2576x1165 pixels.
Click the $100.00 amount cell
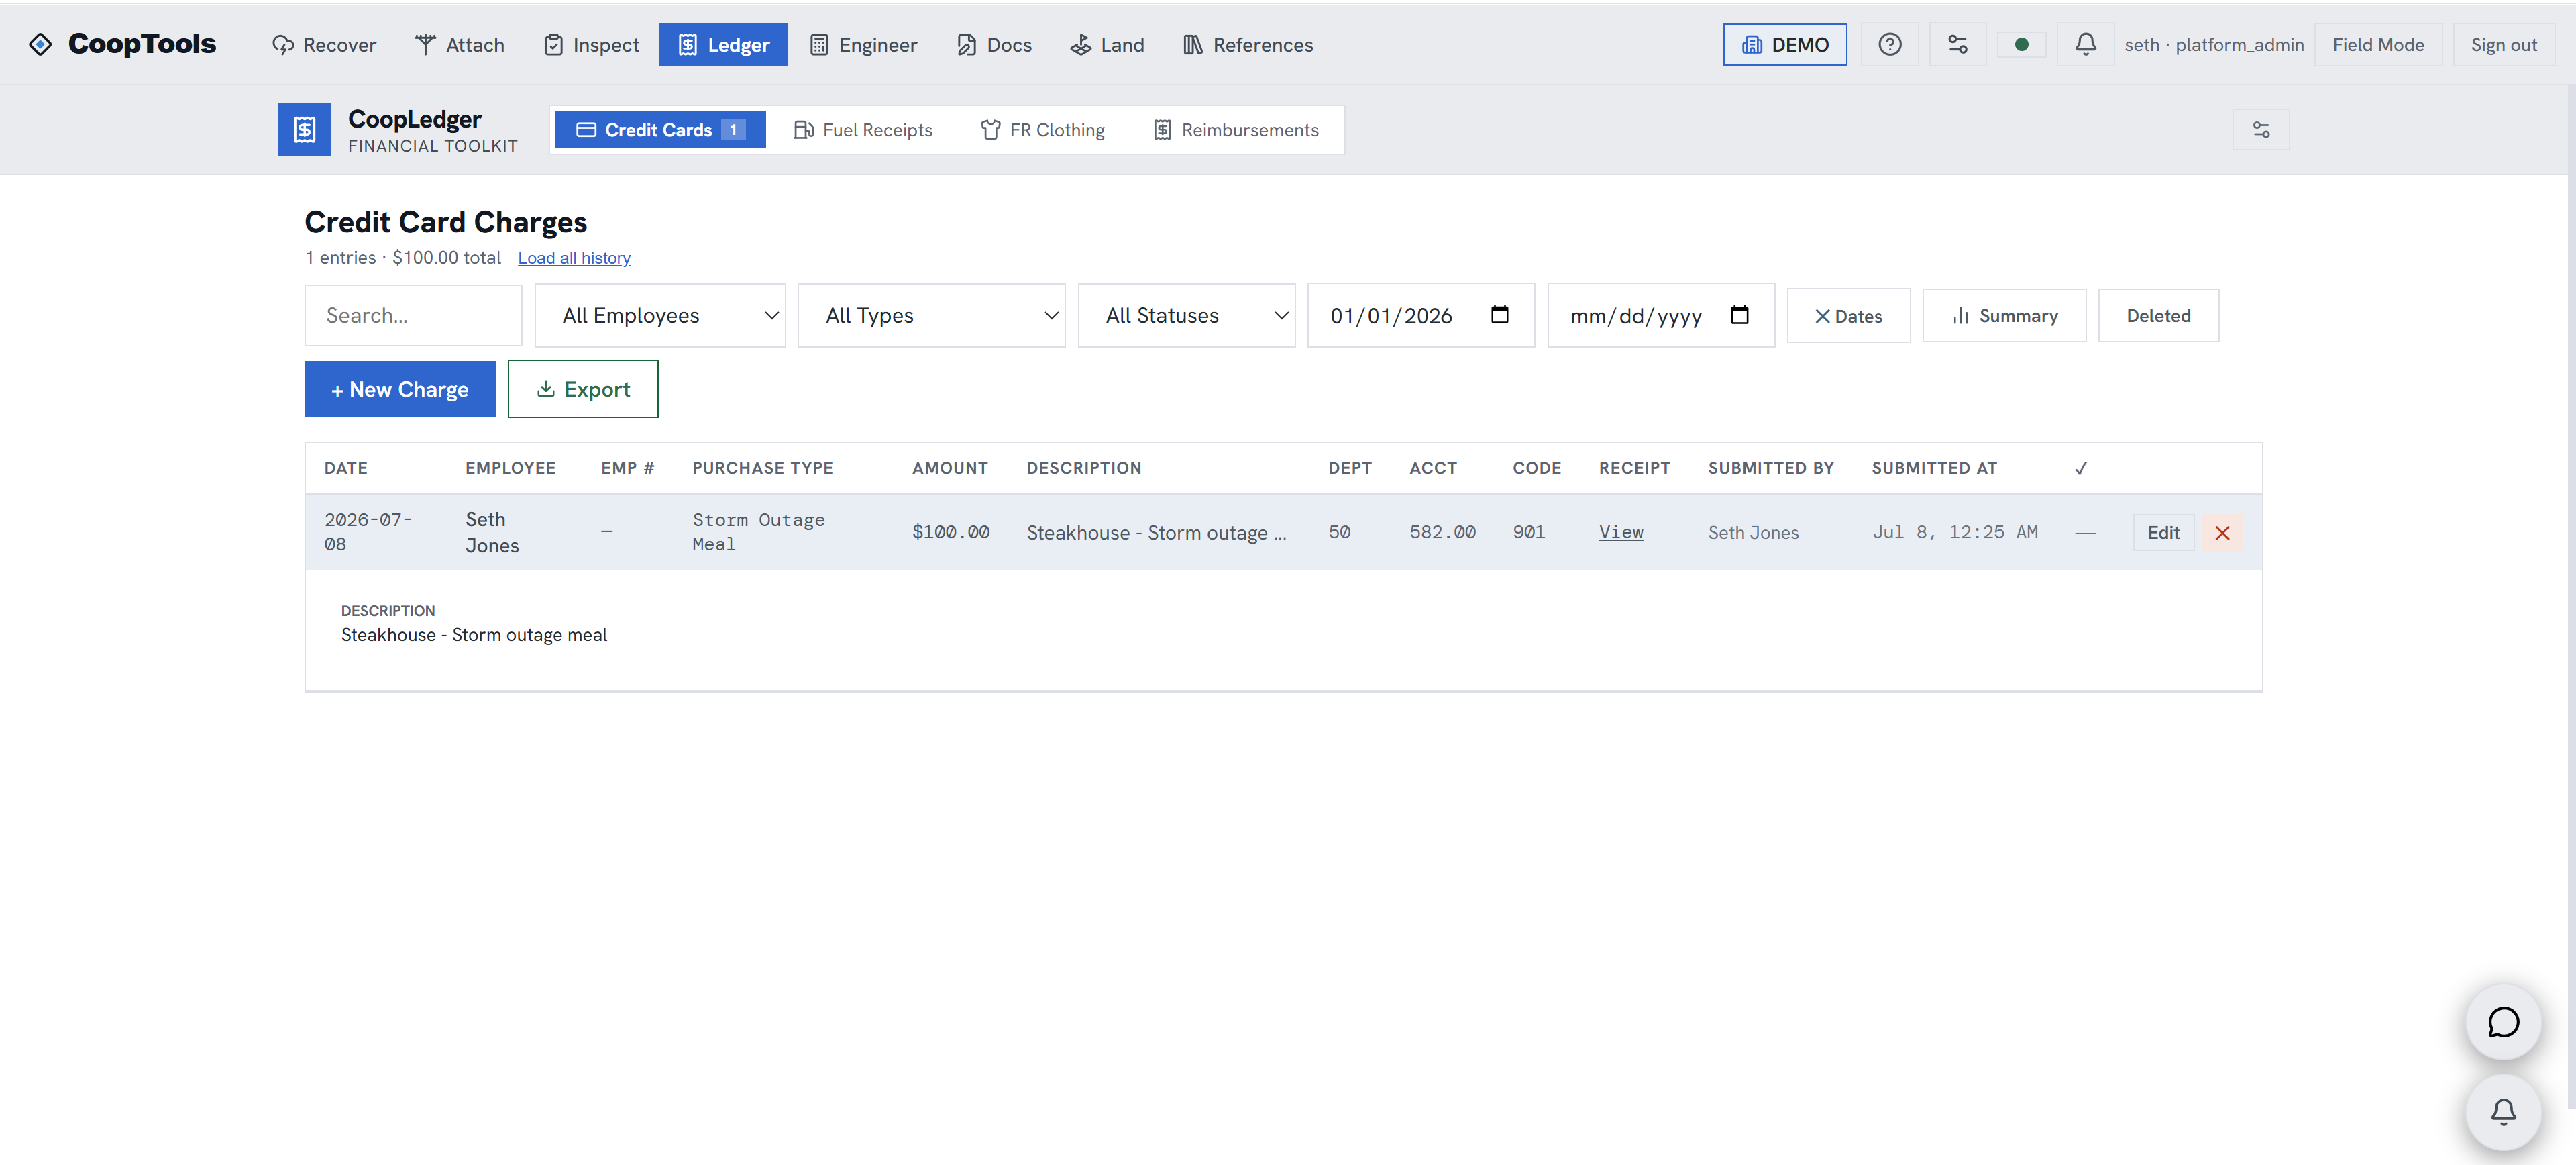[x=950, y=532]
